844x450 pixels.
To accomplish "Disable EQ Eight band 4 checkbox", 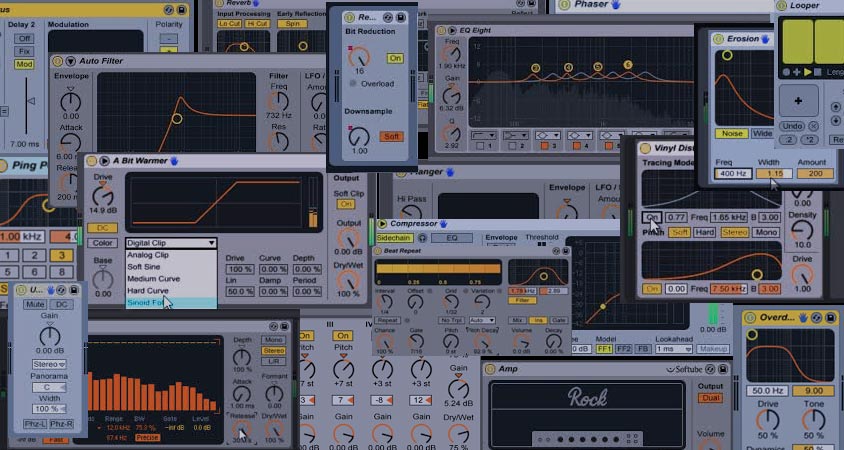I will (576, 146).
